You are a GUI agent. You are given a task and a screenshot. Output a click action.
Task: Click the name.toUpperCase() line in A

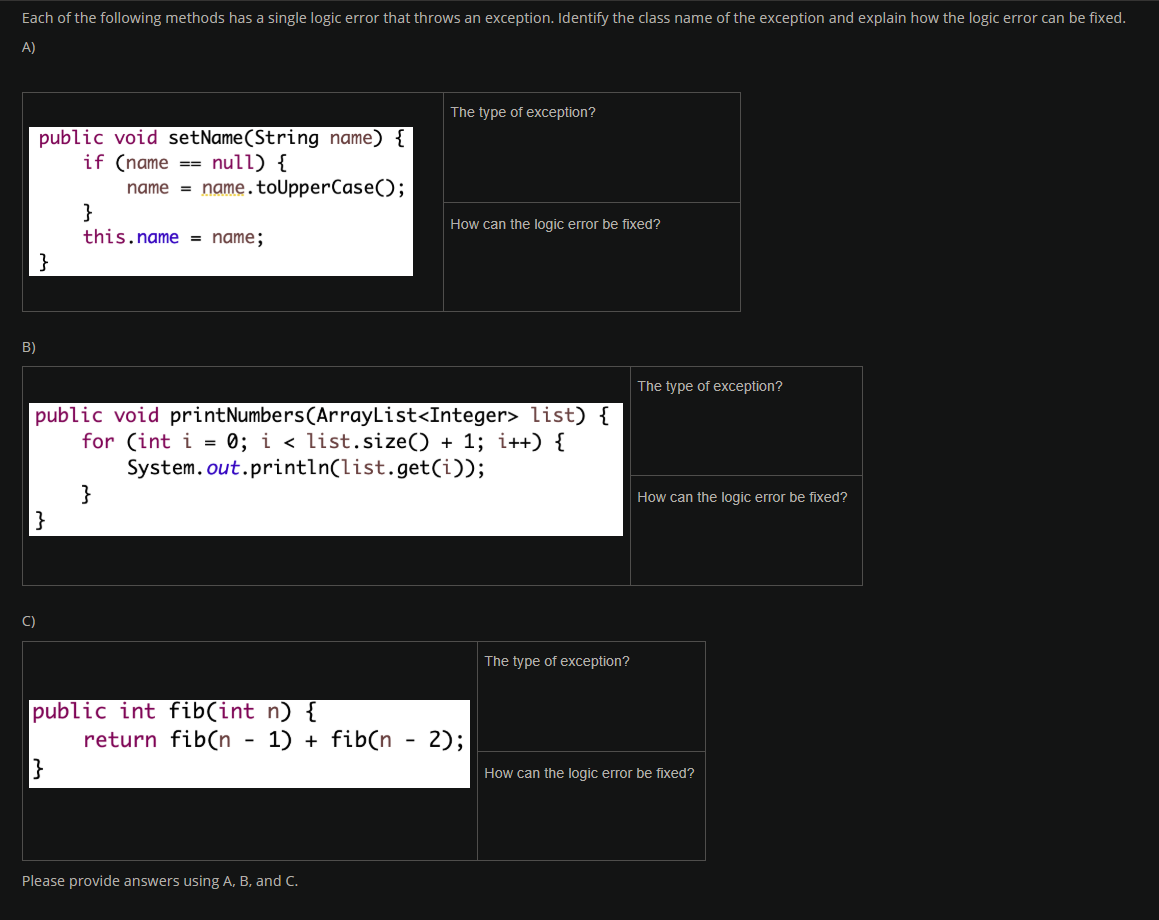(x=265, y=186)
